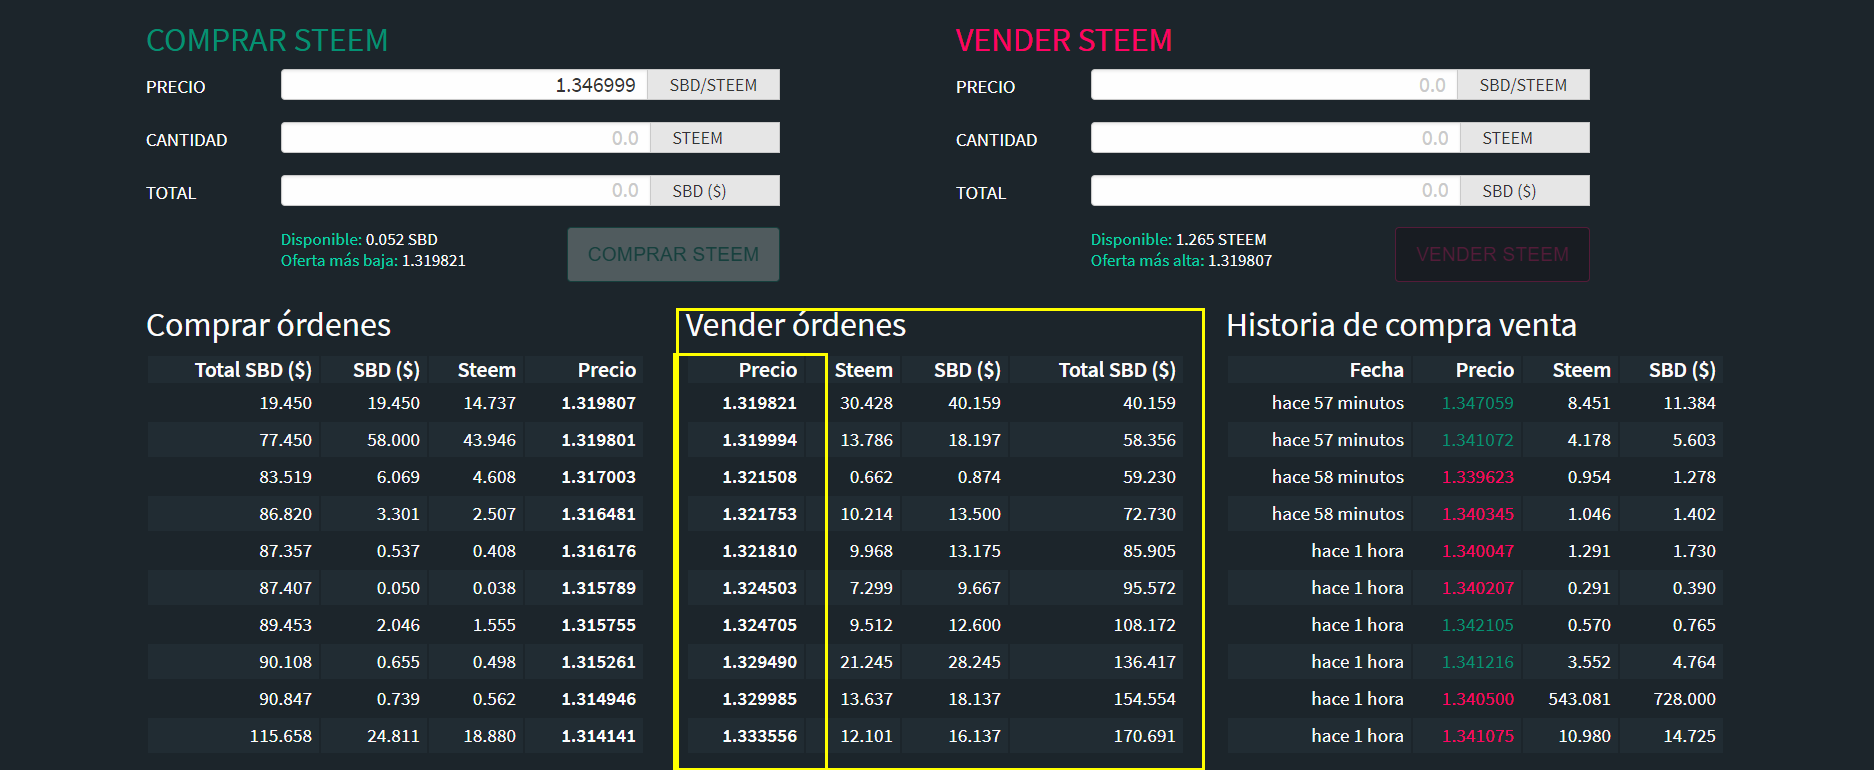
Task: Click the Precio input under Vender Steem
Action: coord(1274,85)
